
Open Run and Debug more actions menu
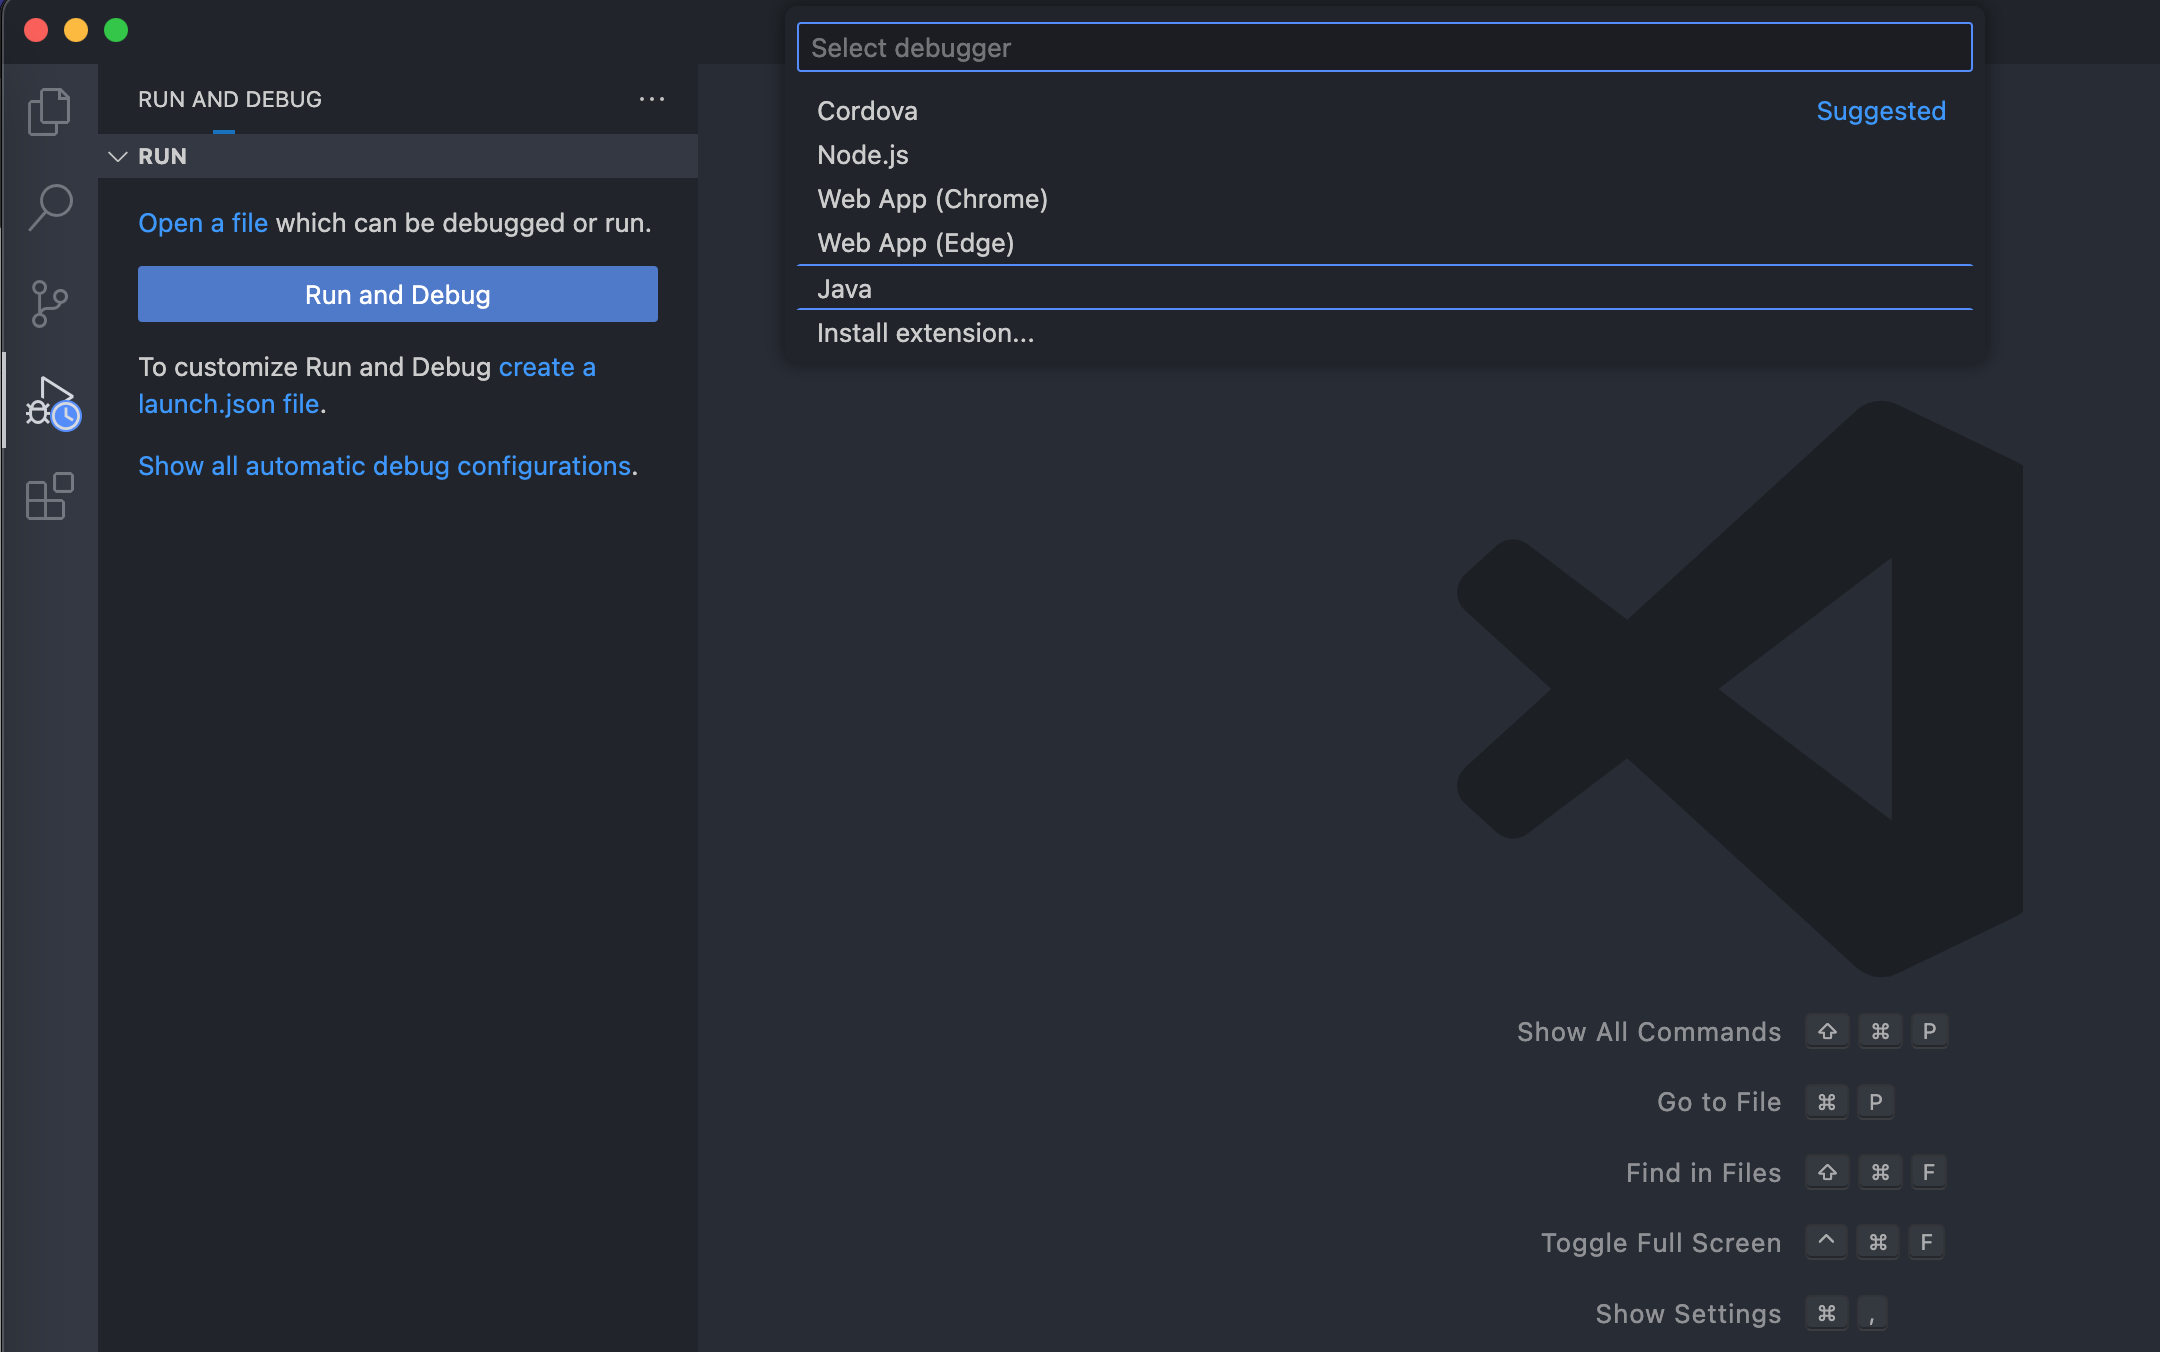pyautogui.click(x=652, y=99)
